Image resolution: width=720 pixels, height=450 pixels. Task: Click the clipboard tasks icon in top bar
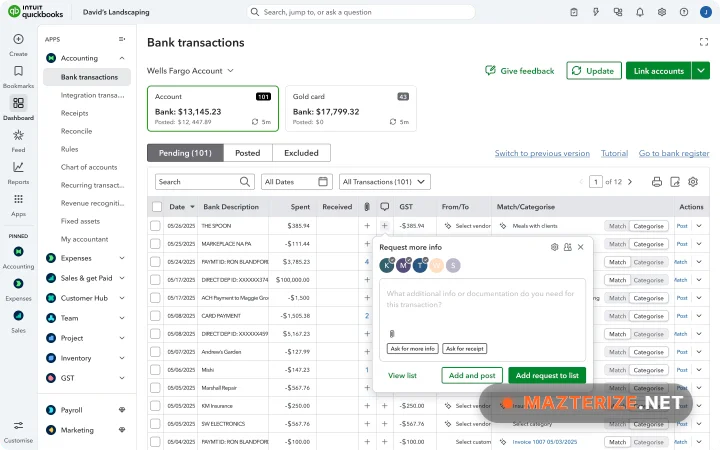click(574, 12)
